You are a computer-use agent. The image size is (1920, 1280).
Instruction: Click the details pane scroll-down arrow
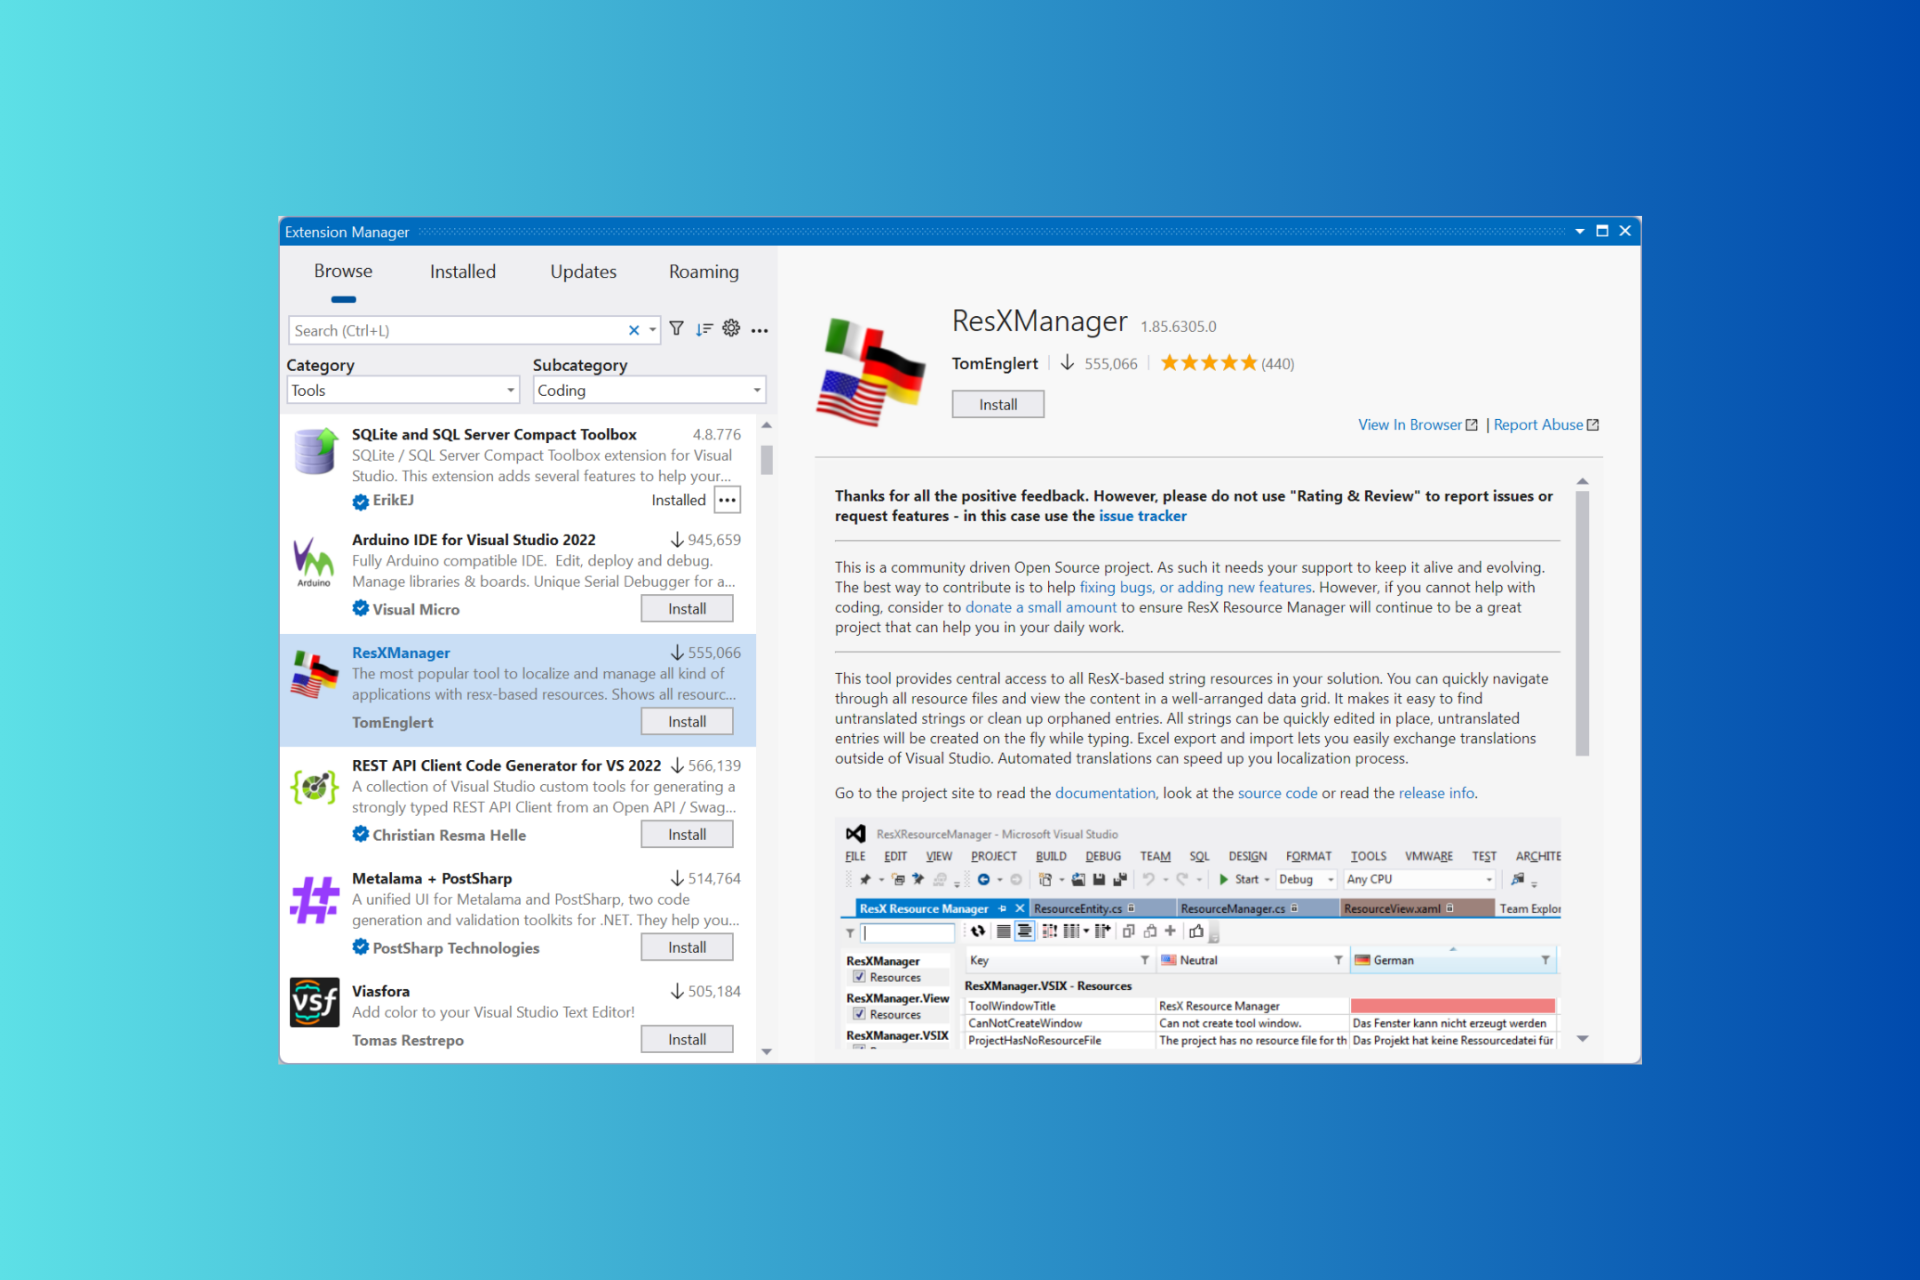[x=1582, y=1038]
